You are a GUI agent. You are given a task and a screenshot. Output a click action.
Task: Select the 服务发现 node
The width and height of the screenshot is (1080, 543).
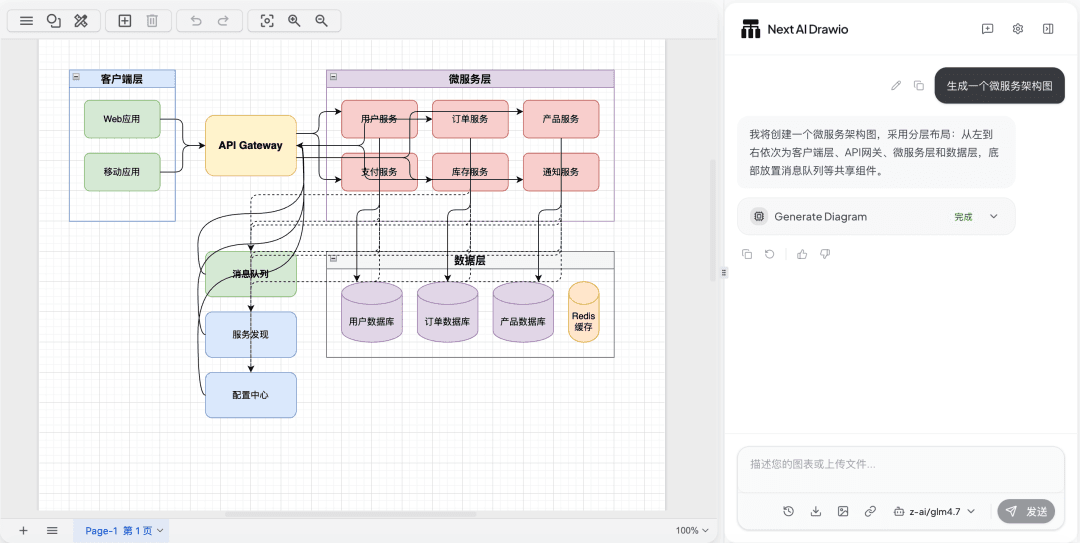(251, 335)
